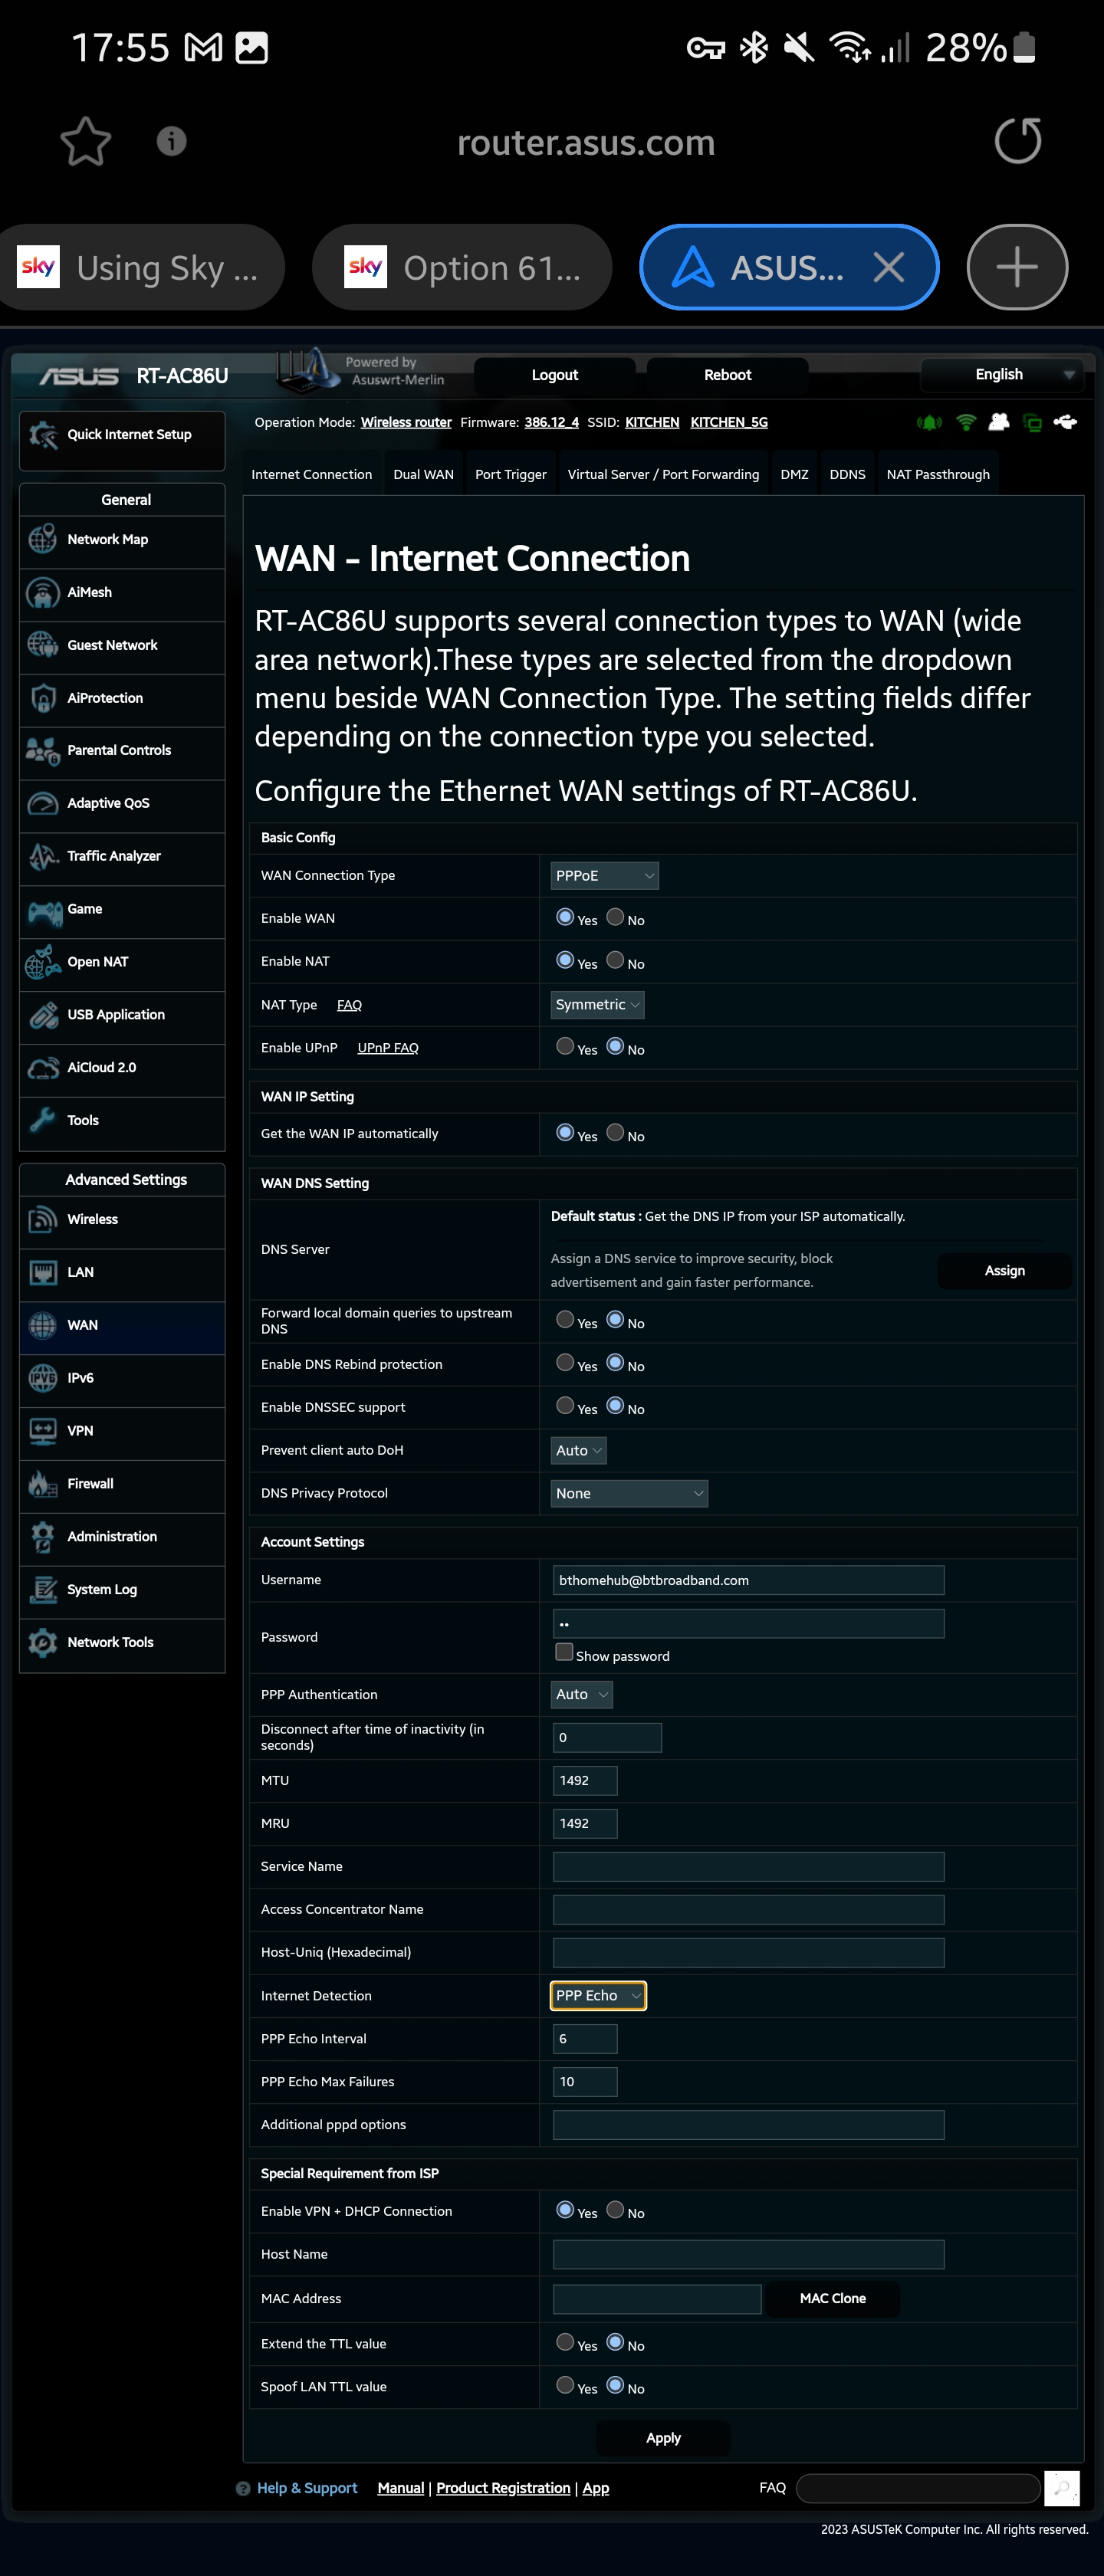
Task: Apply the WAN settings
Action: [663, 2439]
